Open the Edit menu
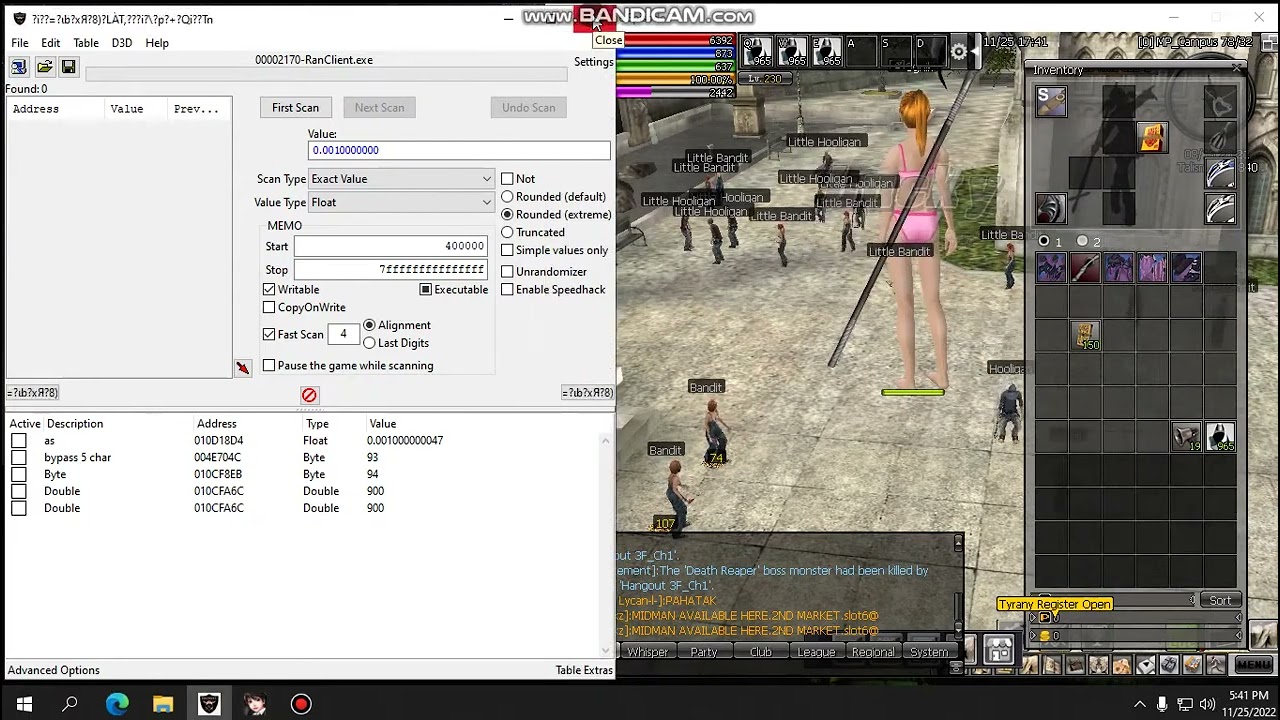Screen dimensions: 1280x720 pyautogui.click(x=51, y=43)
